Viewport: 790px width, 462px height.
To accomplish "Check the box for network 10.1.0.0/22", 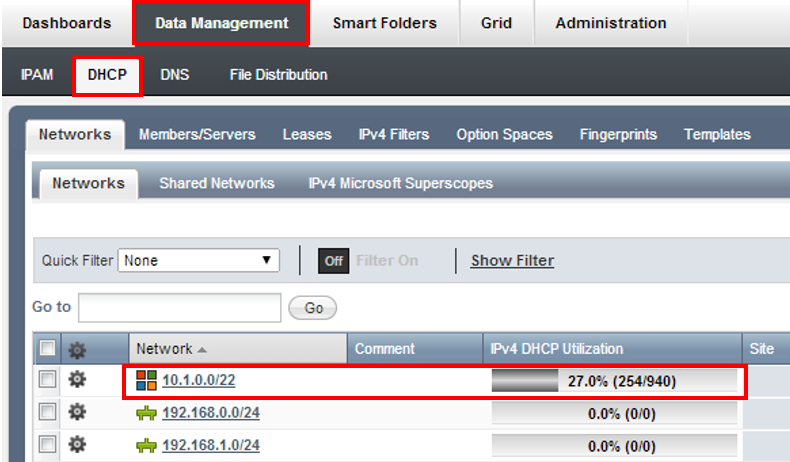I will pyautogui.click(x=47, y=380).
